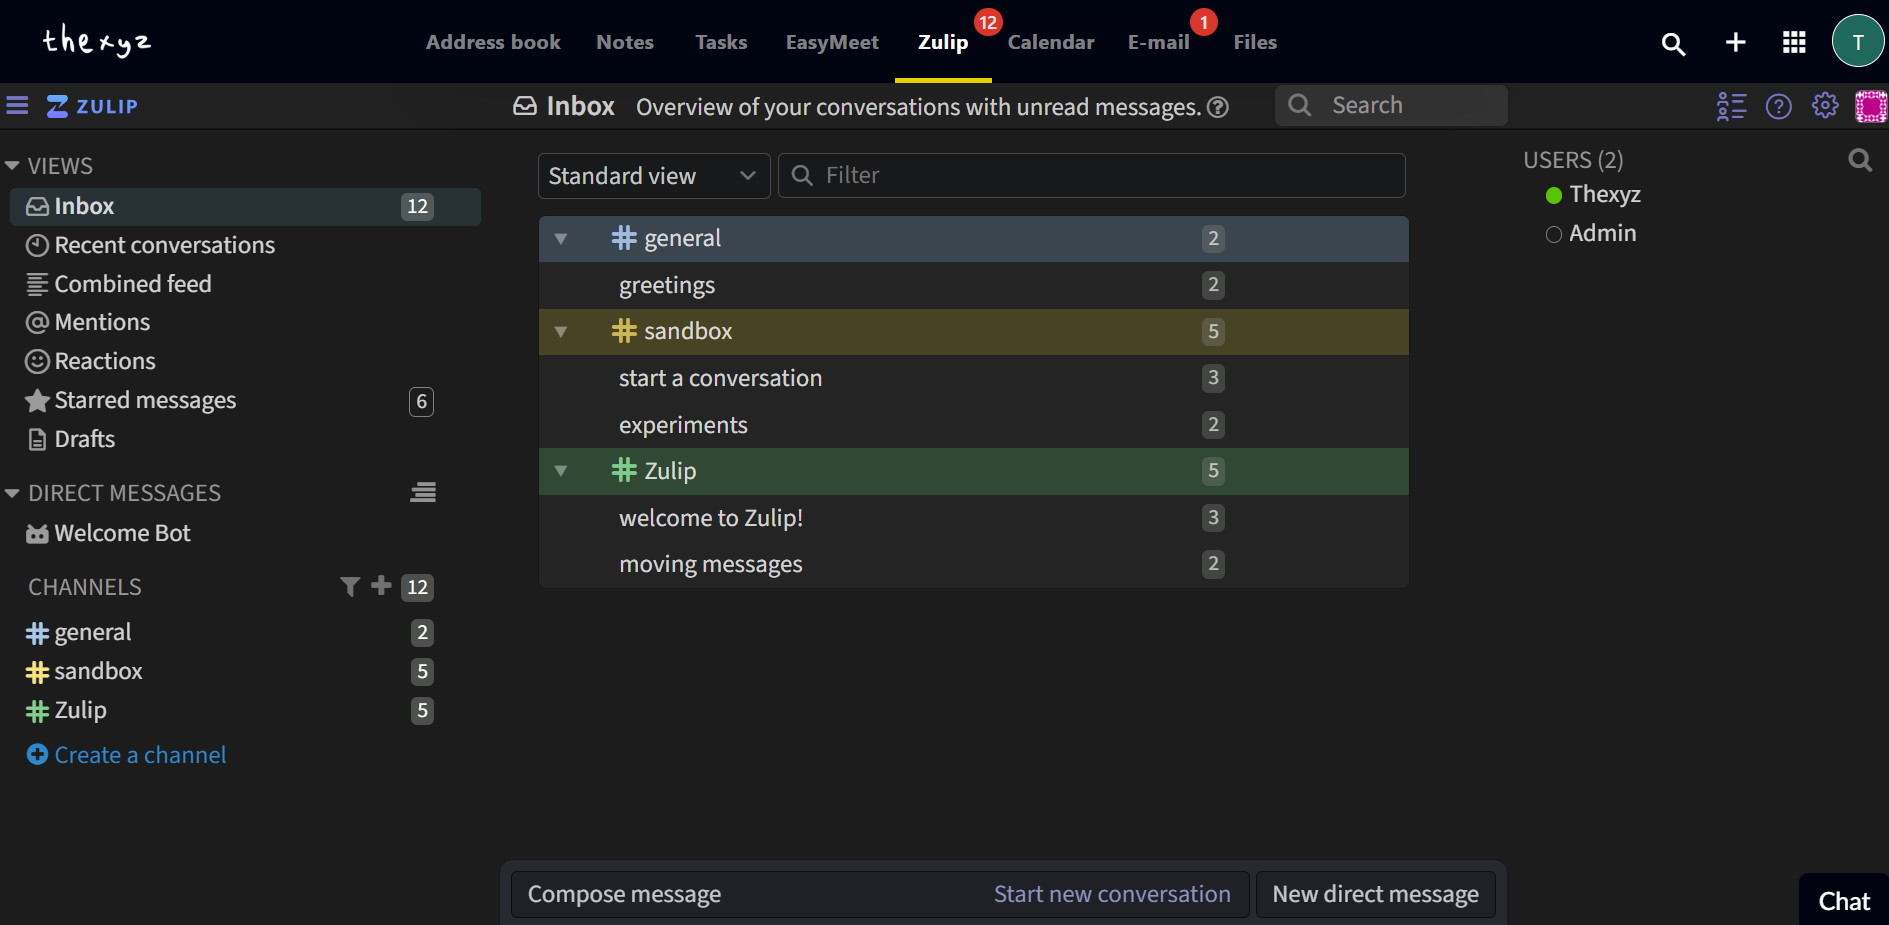Switch to the E-mail tab

[1158, 42]
